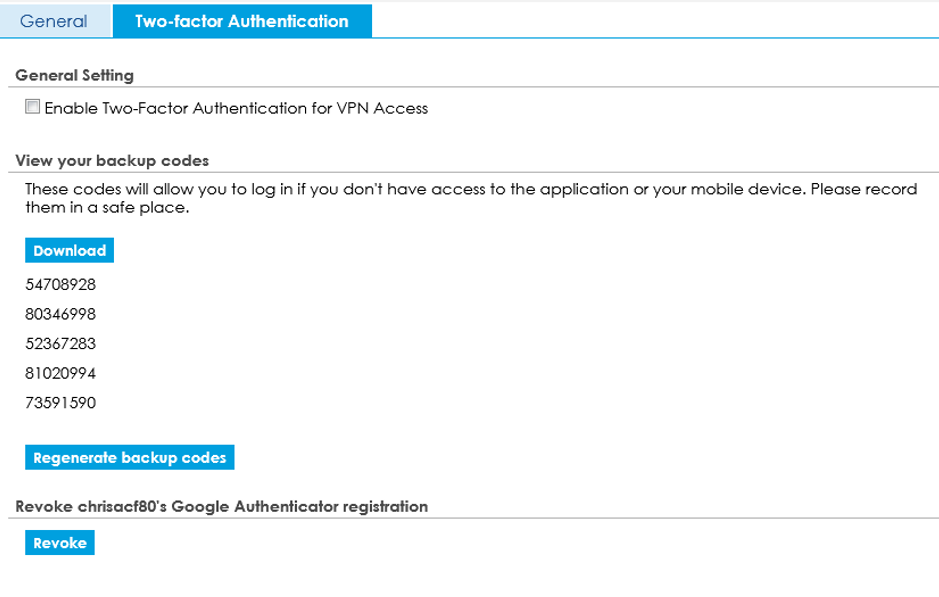Click the last backup code 73591590
Screen dimensions: 939x597
pos(60,403)
